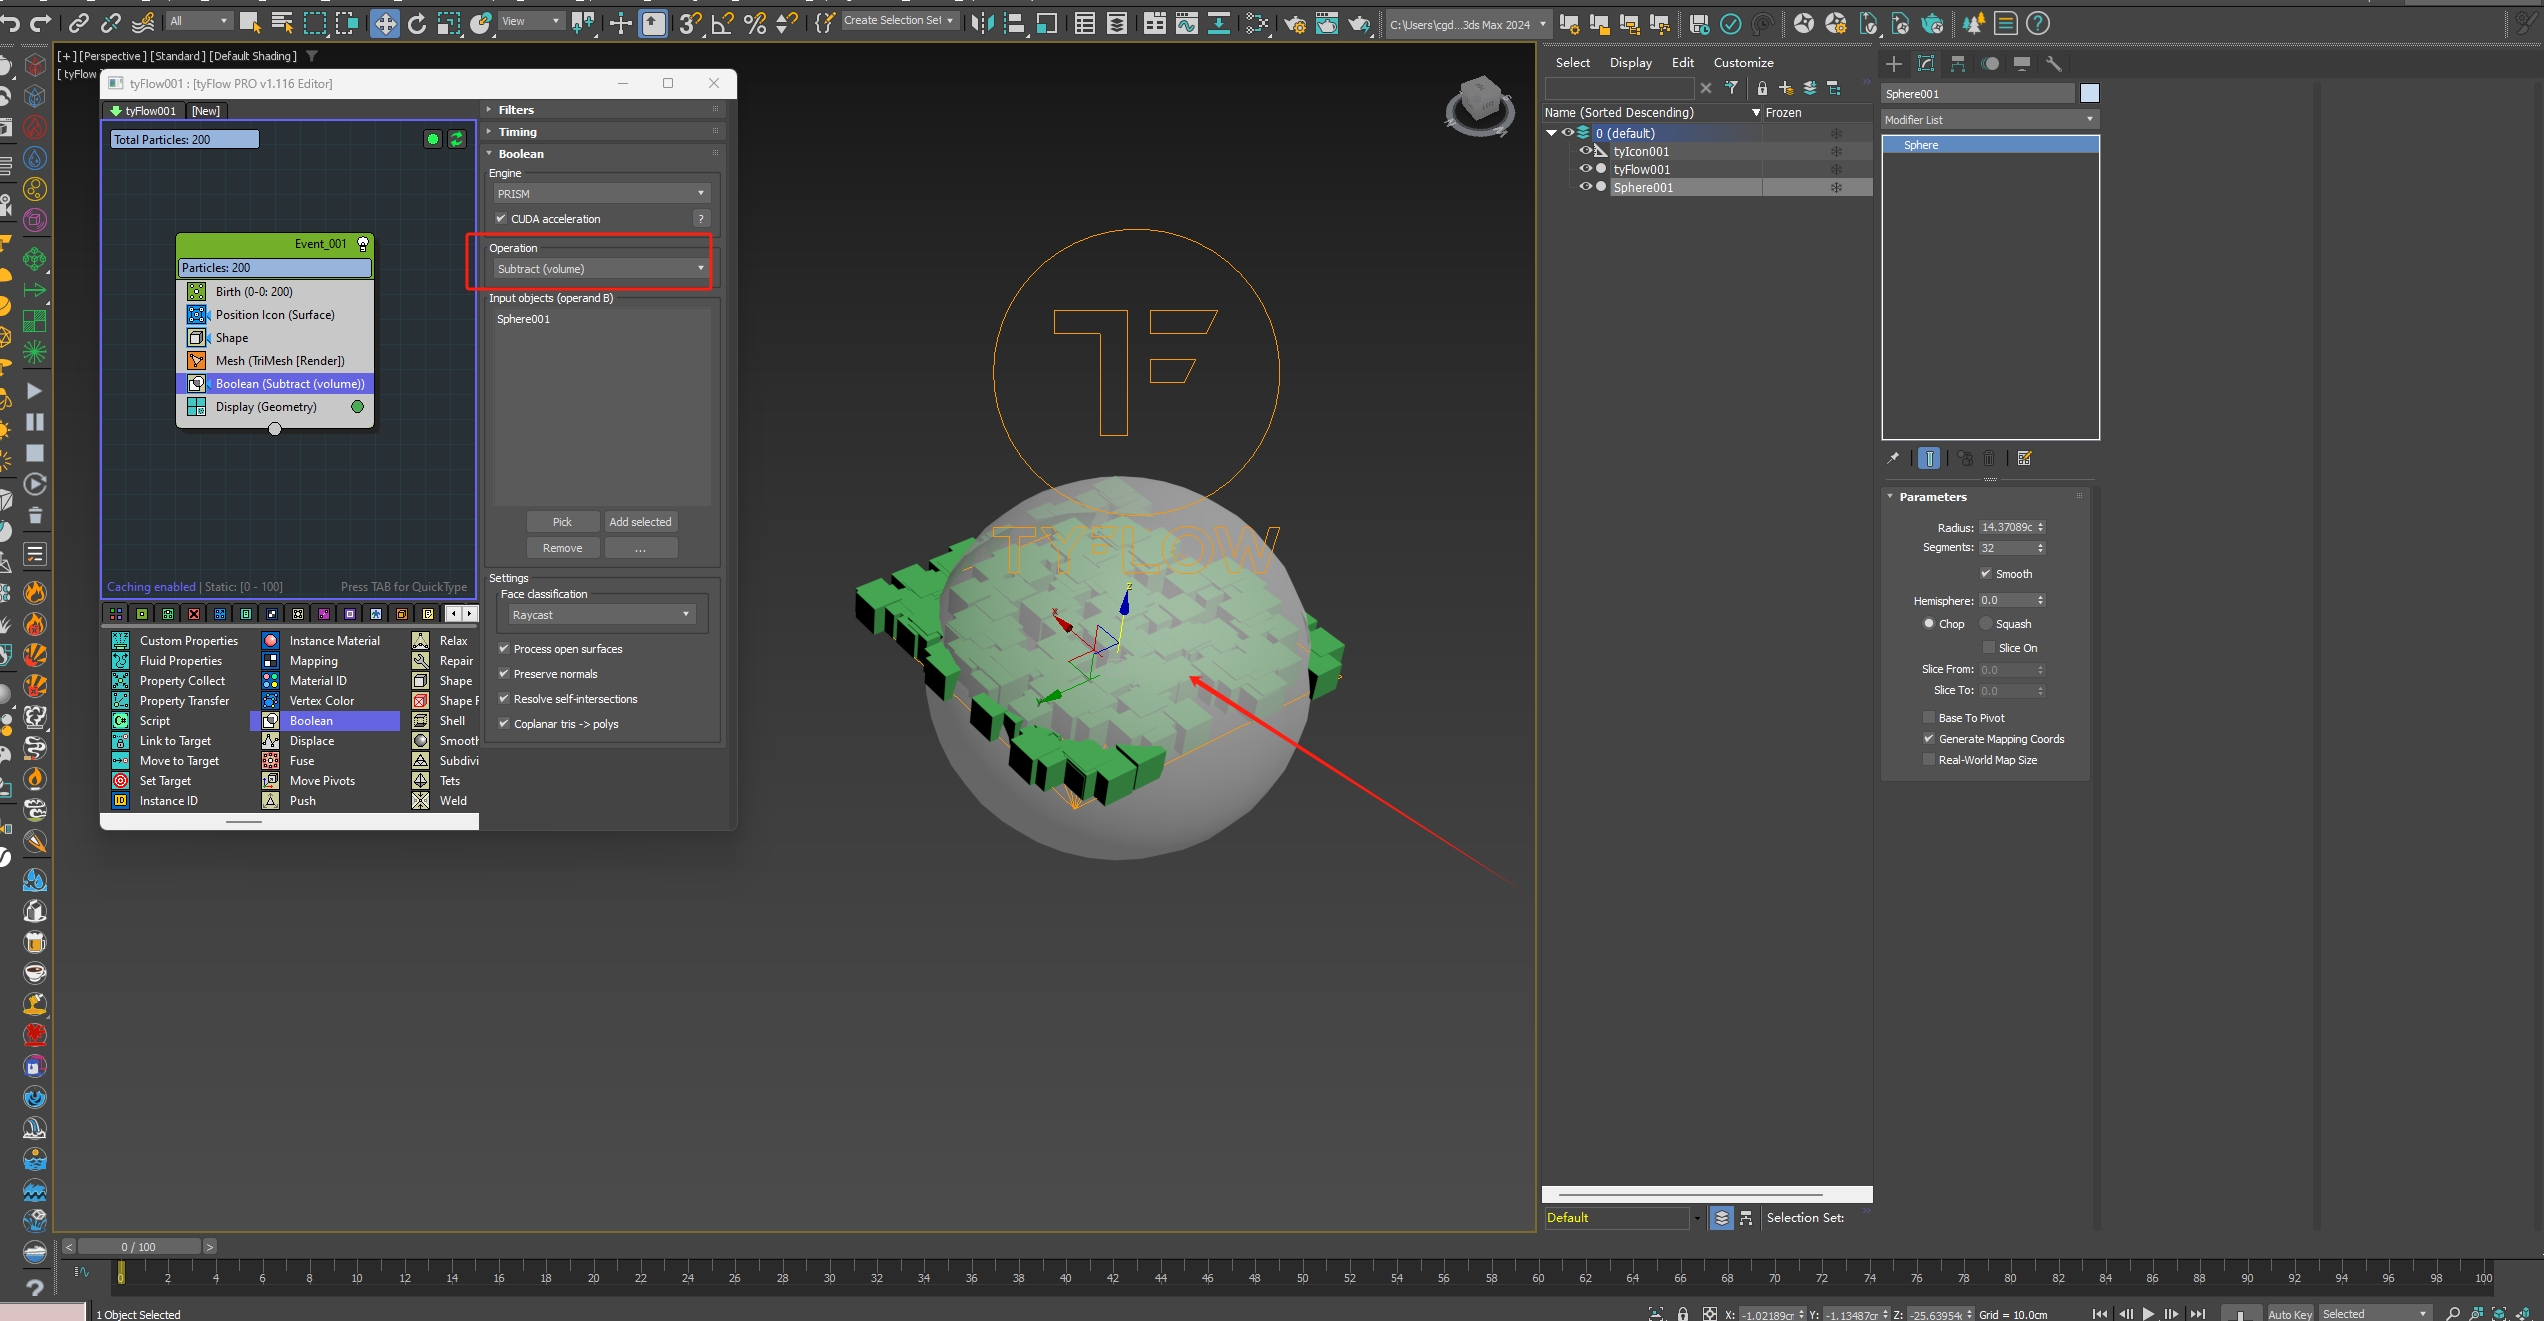Click the Redo arrow in main toolbar
This screenshot has width=2544, height=1321.
pos(41,22)
